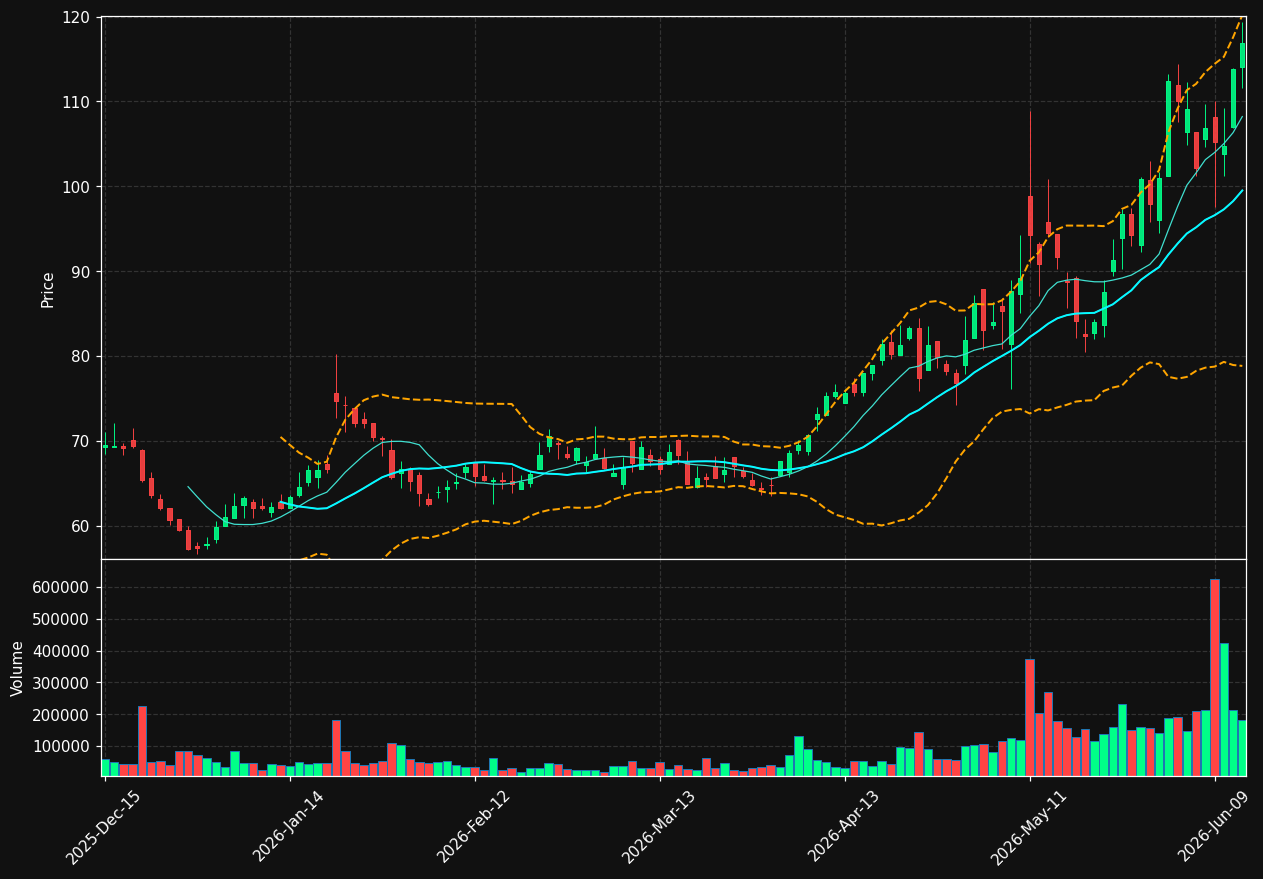Select the red volume bar at 2026-May-11
Image resolution: width=1263 pixels, height=879 pixels.
click(1030, 718)
